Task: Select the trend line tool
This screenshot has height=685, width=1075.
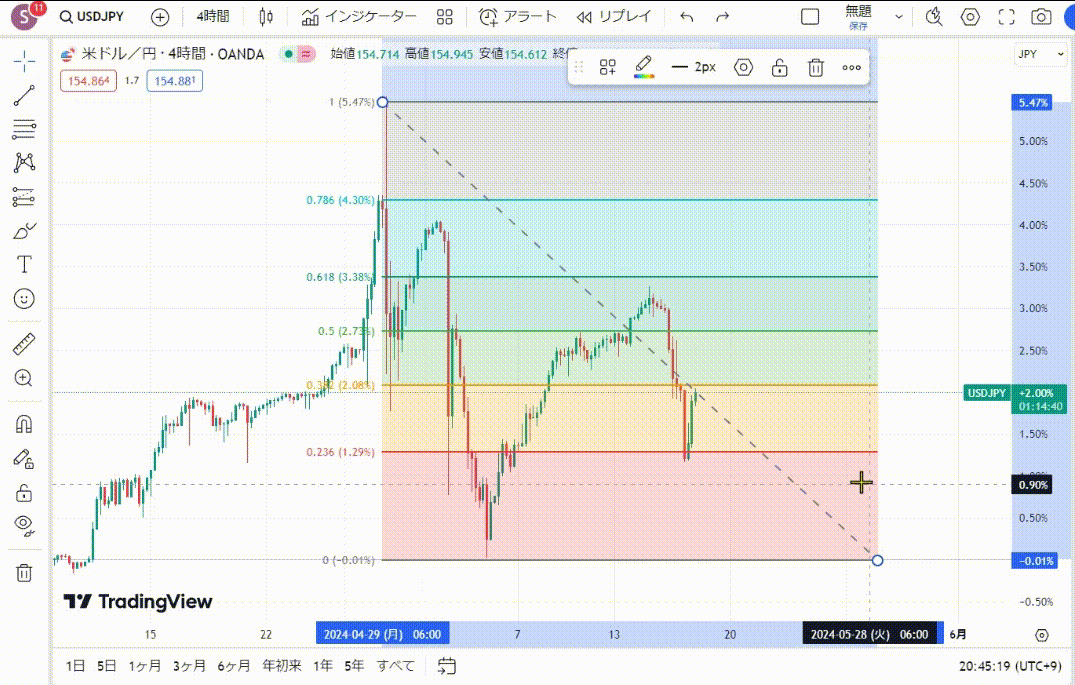Action: (24, 95)
